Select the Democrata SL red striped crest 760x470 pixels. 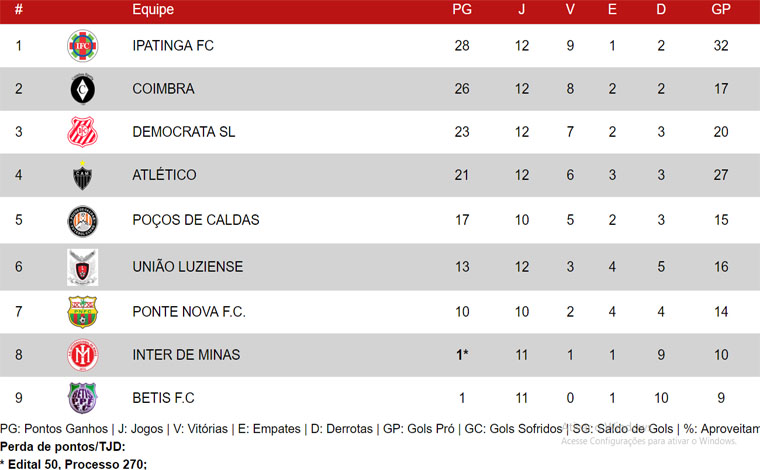point(82,132)
